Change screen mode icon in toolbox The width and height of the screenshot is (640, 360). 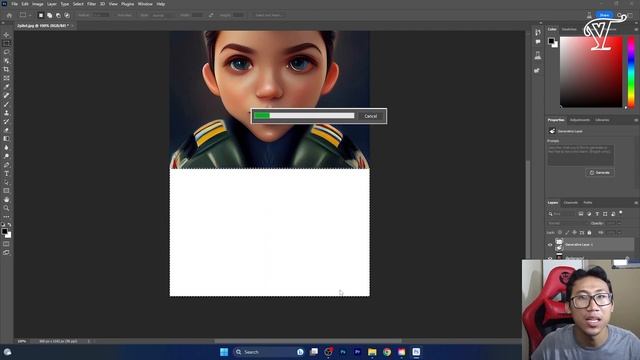(6, 253)
